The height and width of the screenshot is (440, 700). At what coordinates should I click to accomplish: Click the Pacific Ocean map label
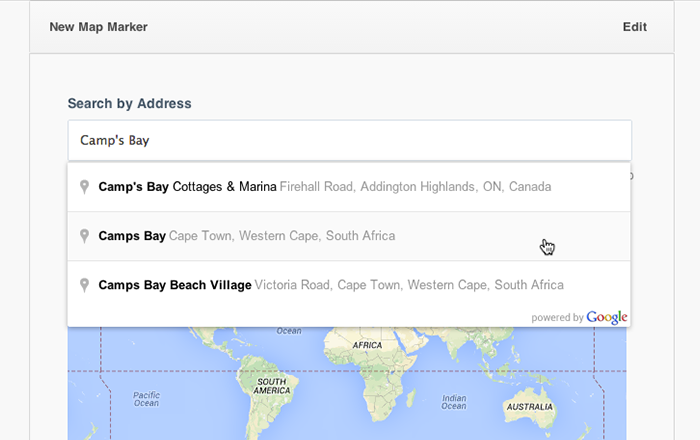click(147, 400)
